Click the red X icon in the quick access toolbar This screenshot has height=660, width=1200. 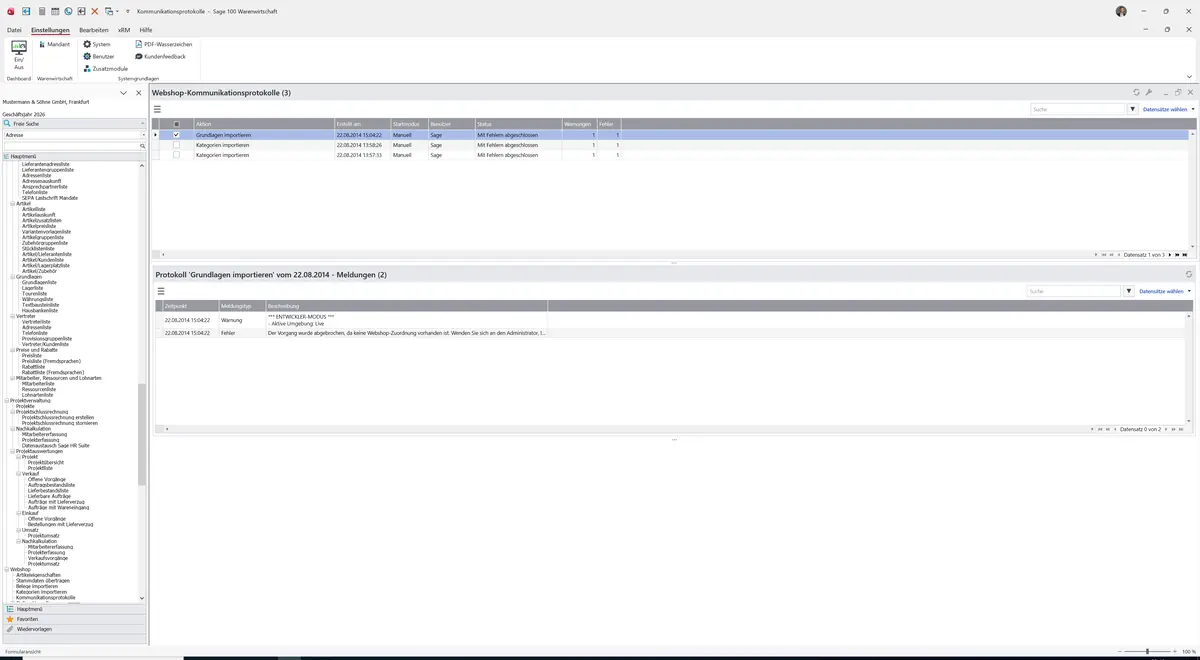pos(95,11)
